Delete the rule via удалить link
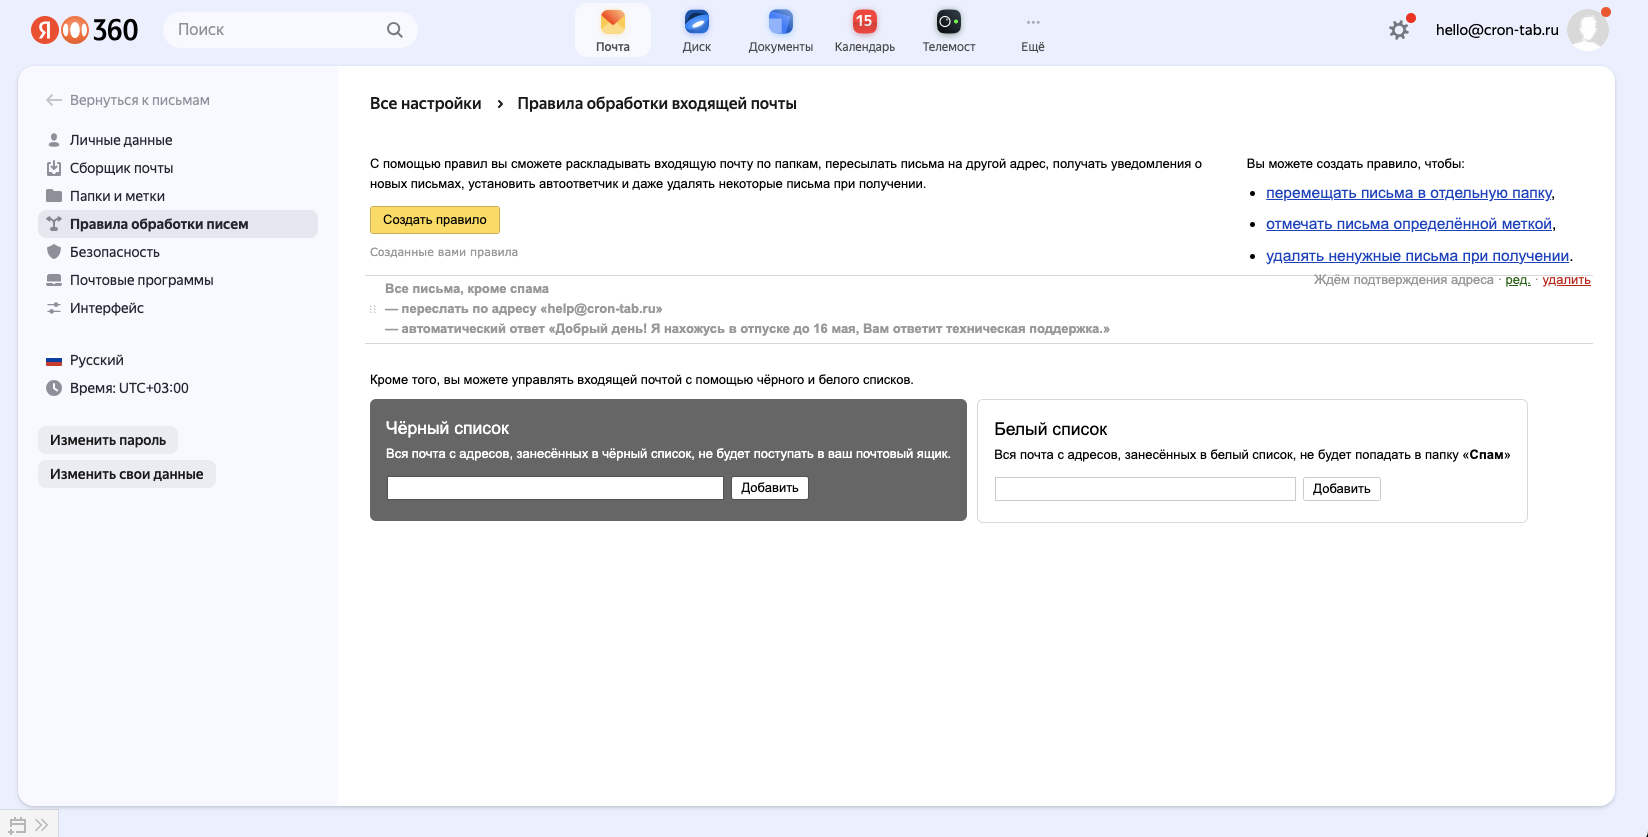This screenshot has width=1648, height=837. (1566, 280)
